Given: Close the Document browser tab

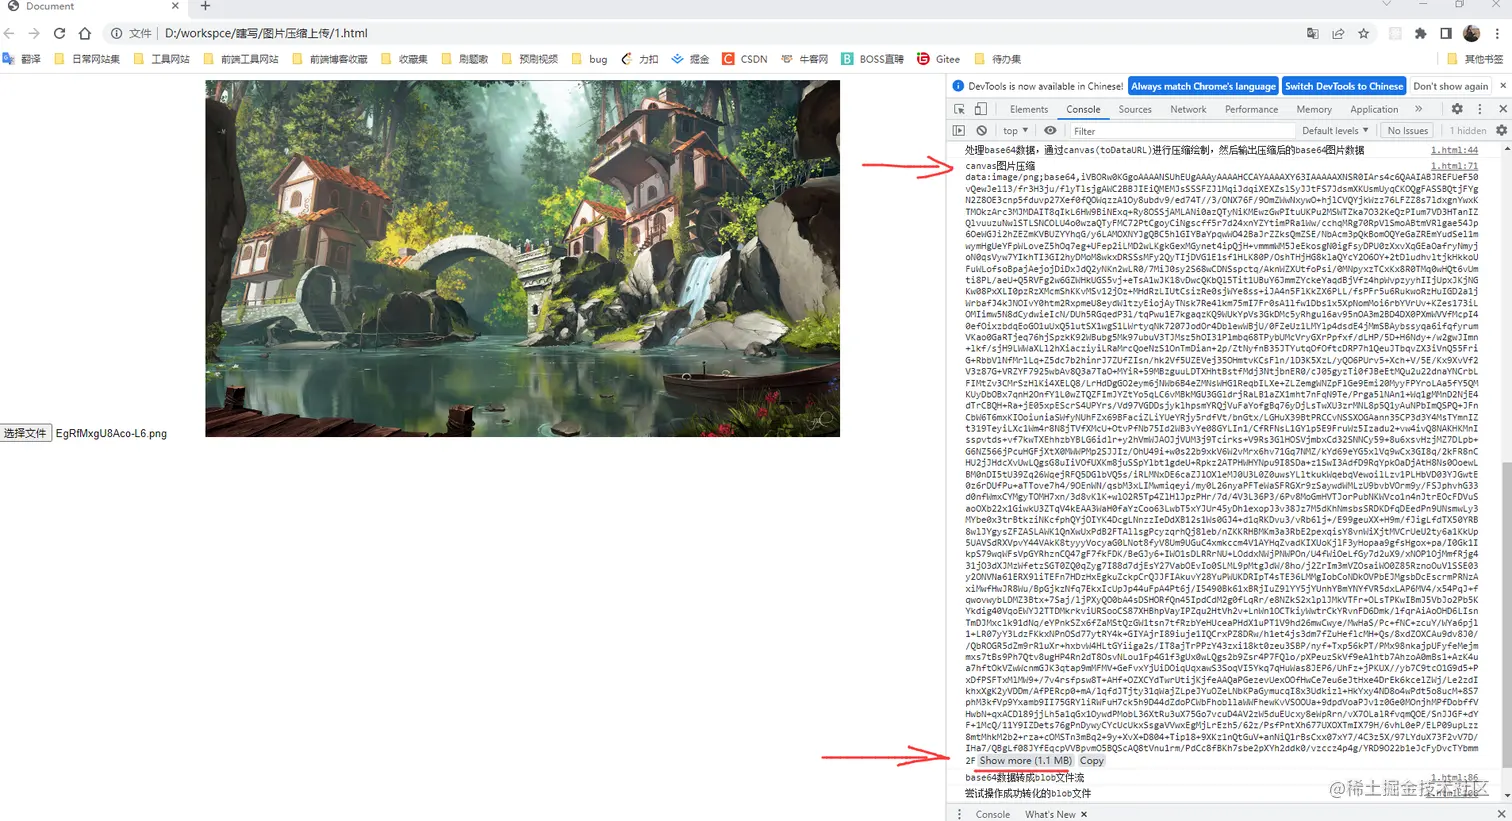Looking at the screenshot, I should (175, 6).
